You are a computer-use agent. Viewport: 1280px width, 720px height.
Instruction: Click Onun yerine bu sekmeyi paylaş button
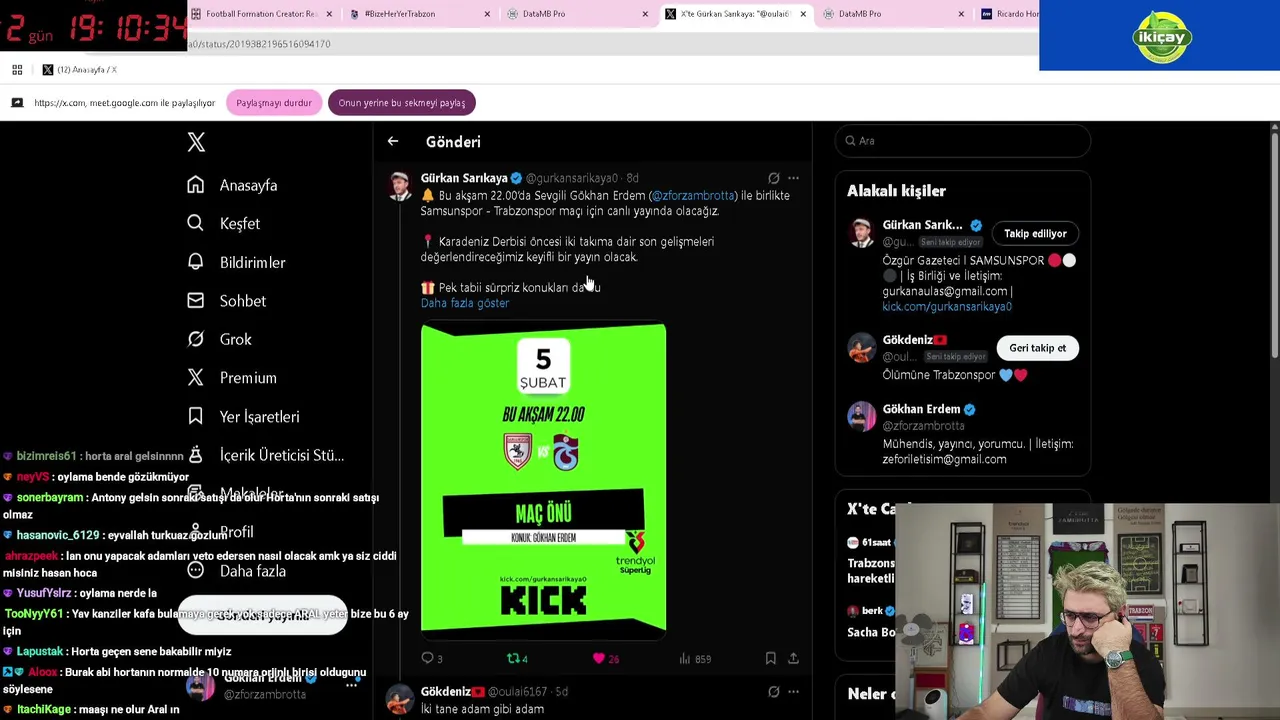(x=401, y=103)
